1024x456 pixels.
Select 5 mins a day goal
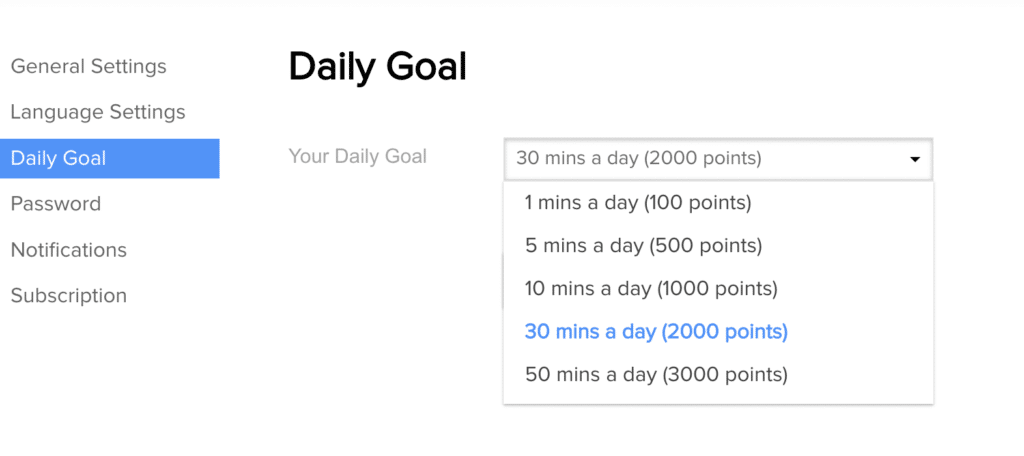pyautogui.click(x=643, y=246)
